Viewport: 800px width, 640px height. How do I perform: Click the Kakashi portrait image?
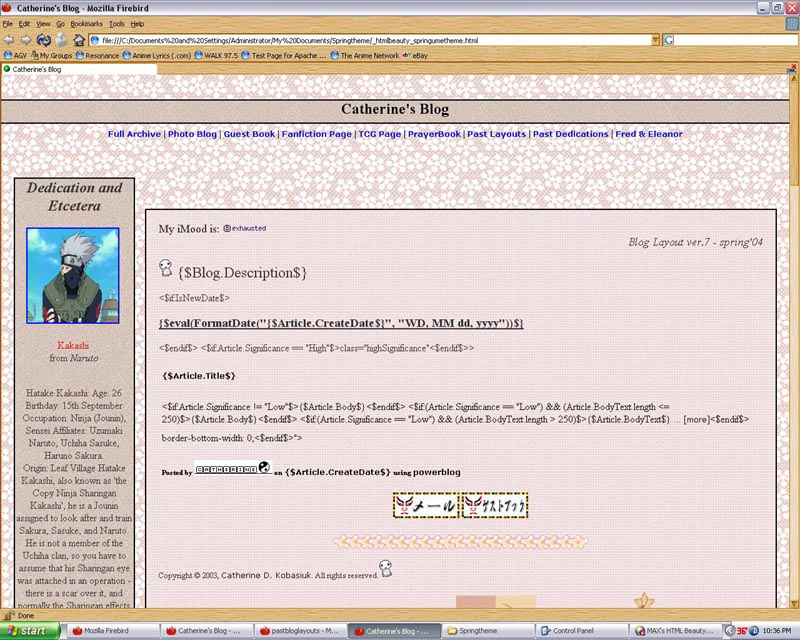click(73, 276)
